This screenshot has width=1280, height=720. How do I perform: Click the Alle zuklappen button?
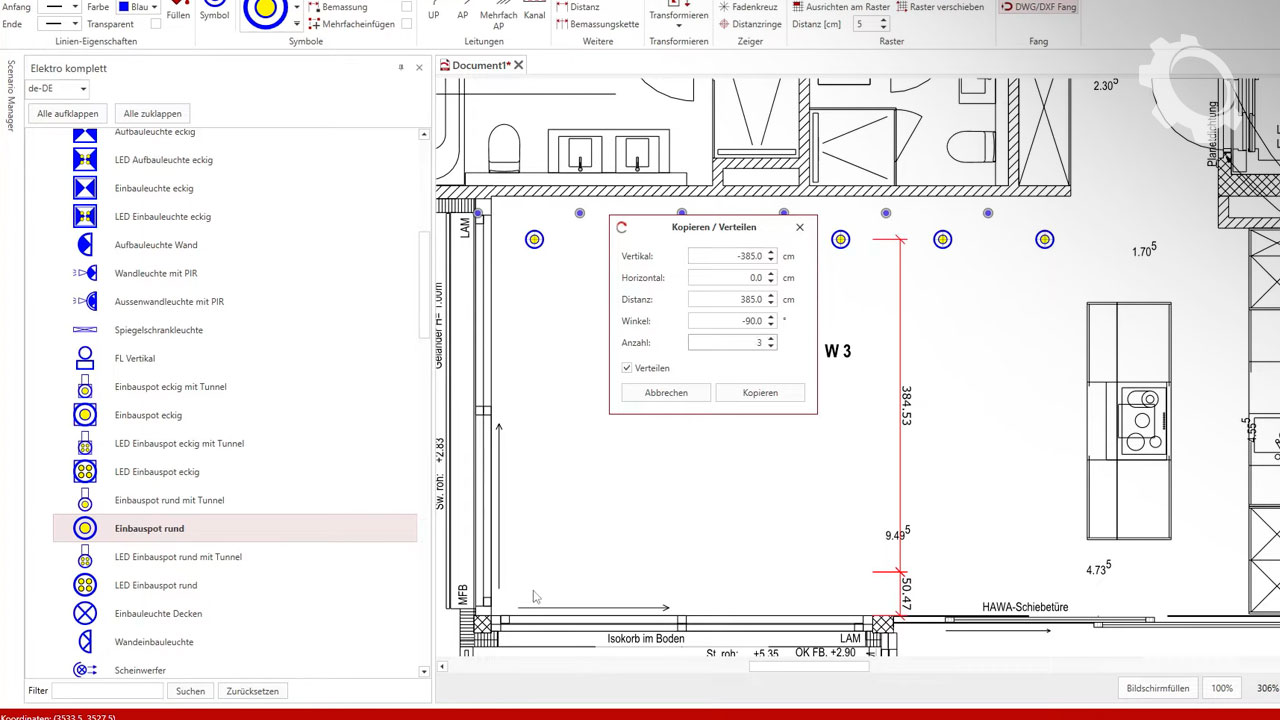152,114
